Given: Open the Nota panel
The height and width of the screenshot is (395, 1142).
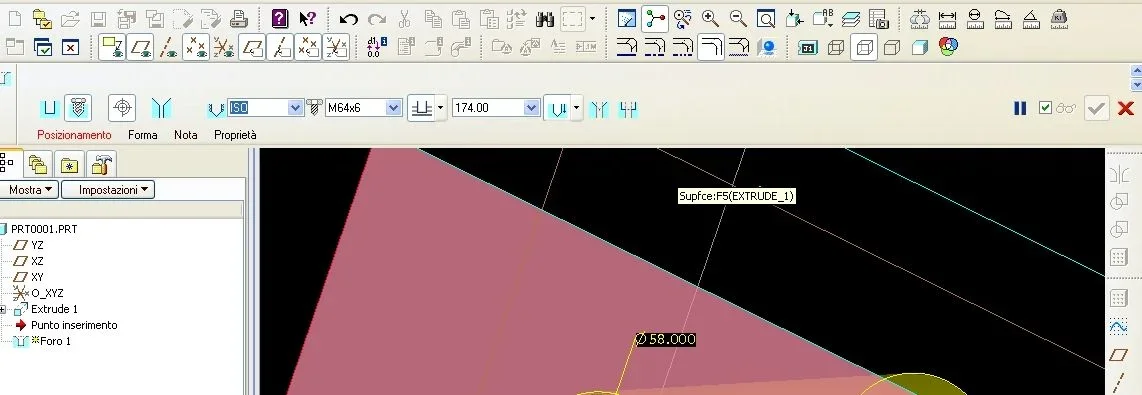Looking at the screenshot, I should [186, 135].
